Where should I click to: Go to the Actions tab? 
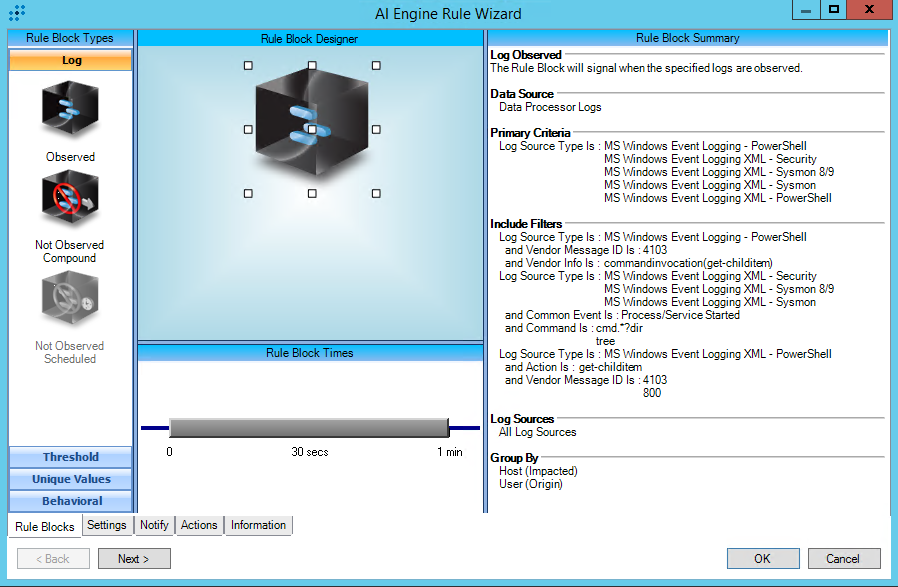point(199,525)
